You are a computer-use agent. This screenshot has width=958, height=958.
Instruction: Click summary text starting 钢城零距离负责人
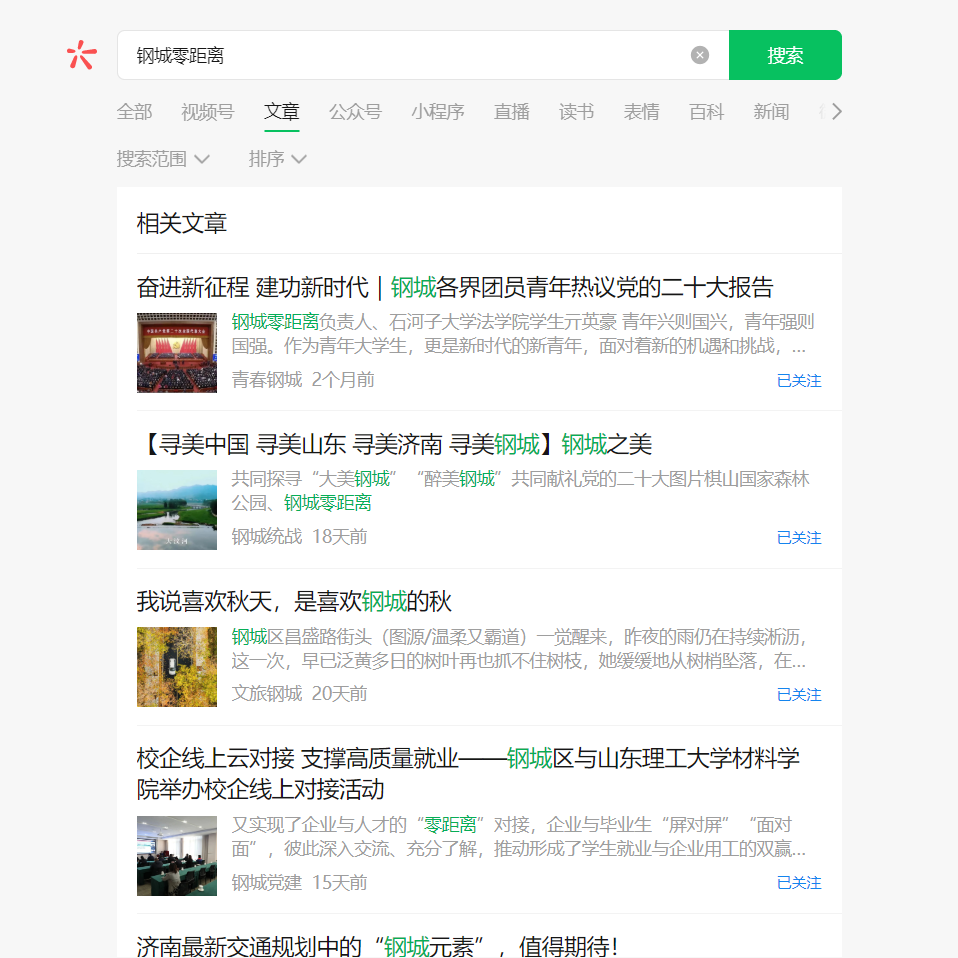(x=523, y=334)
